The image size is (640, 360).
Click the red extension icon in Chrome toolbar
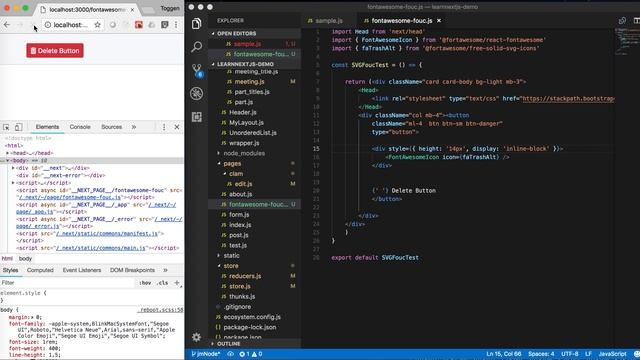pos(139,25)
